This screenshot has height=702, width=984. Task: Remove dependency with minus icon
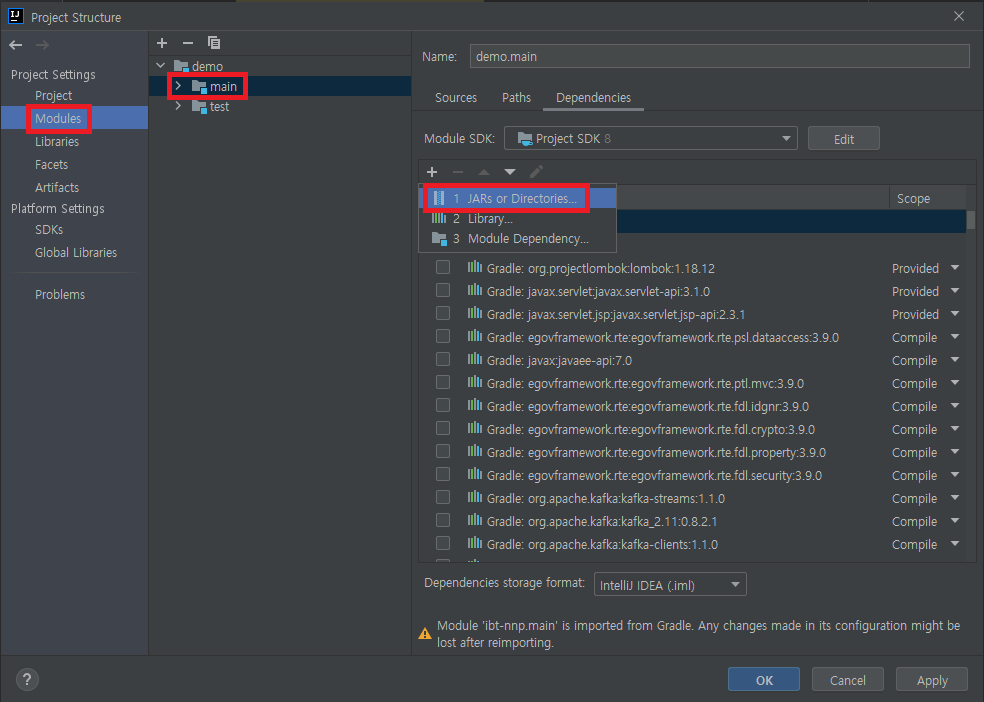457,172
